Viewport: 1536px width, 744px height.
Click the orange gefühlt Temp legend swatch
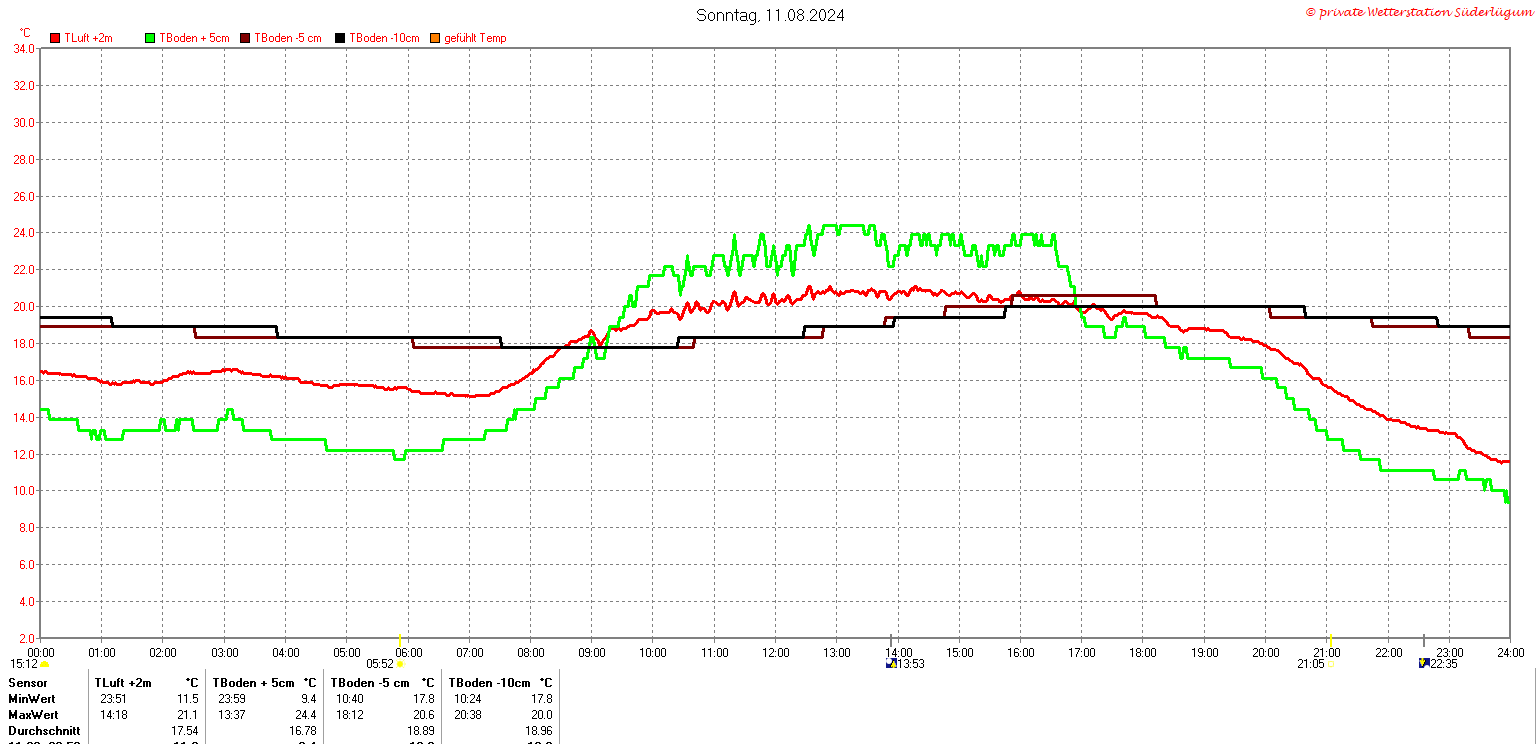pyautogui.click(x=436, y=38)
